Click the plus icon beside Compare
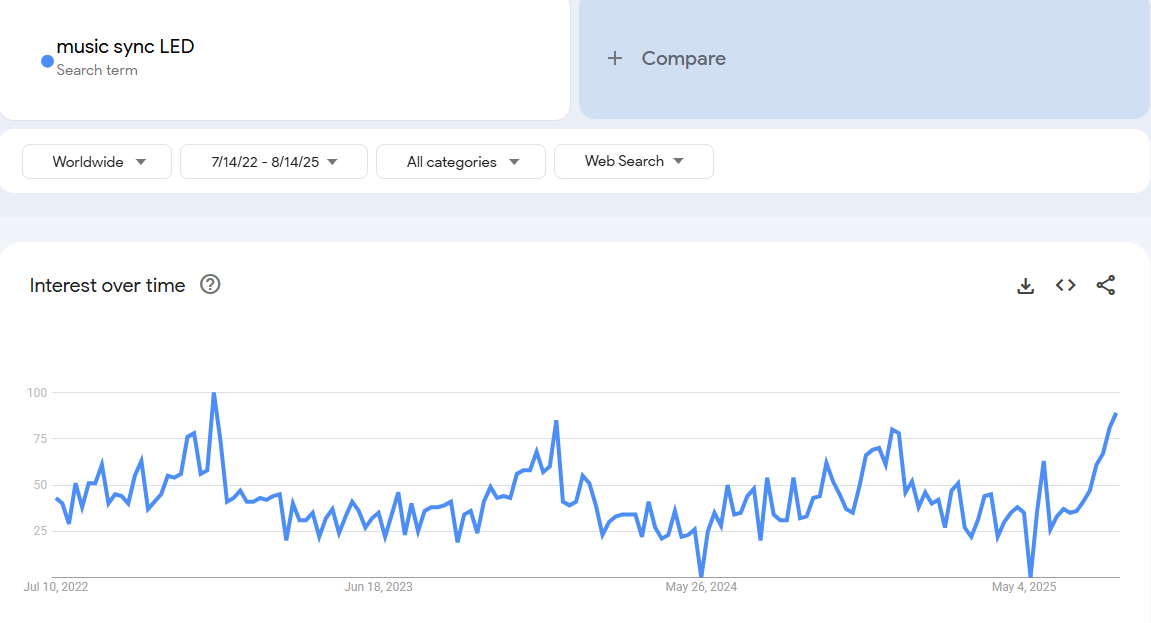 pyautogui.click(x=615, y=59)
